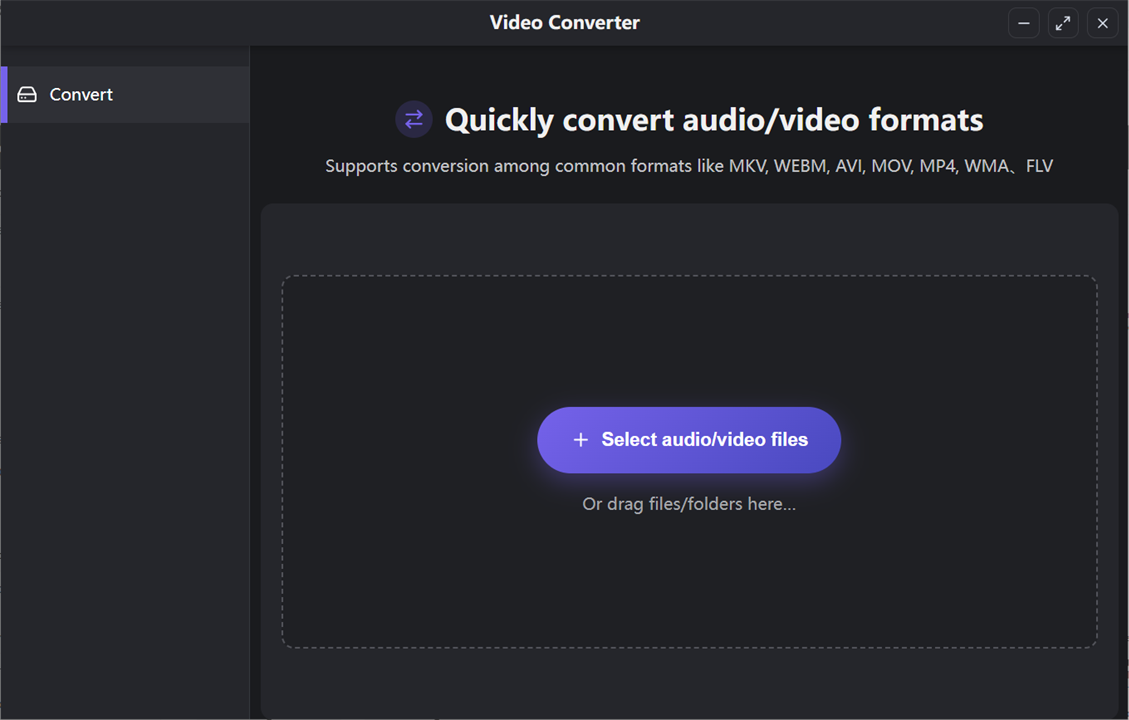Click the 'Quickly convert audio/video formats' heading
Viewport: 1129px width, 720px height.
714,120
